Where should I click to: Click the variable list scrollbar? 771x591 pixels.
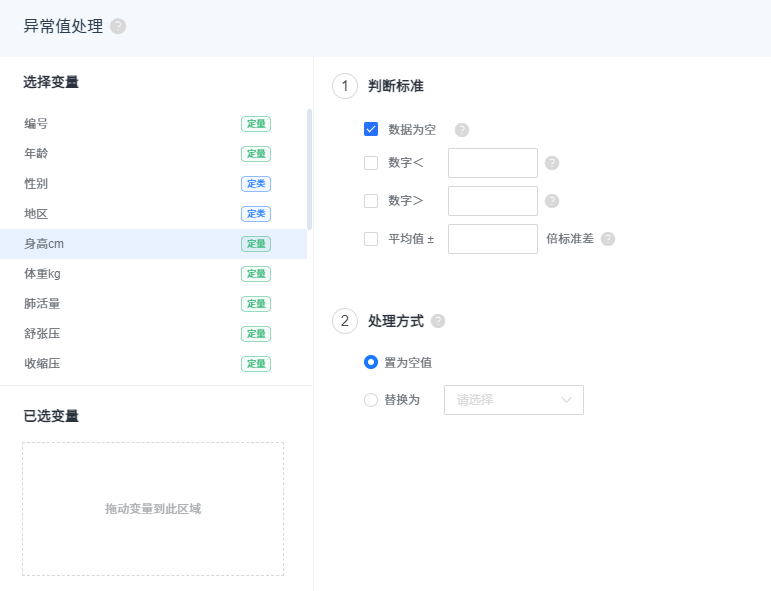[x=309, y=170]
